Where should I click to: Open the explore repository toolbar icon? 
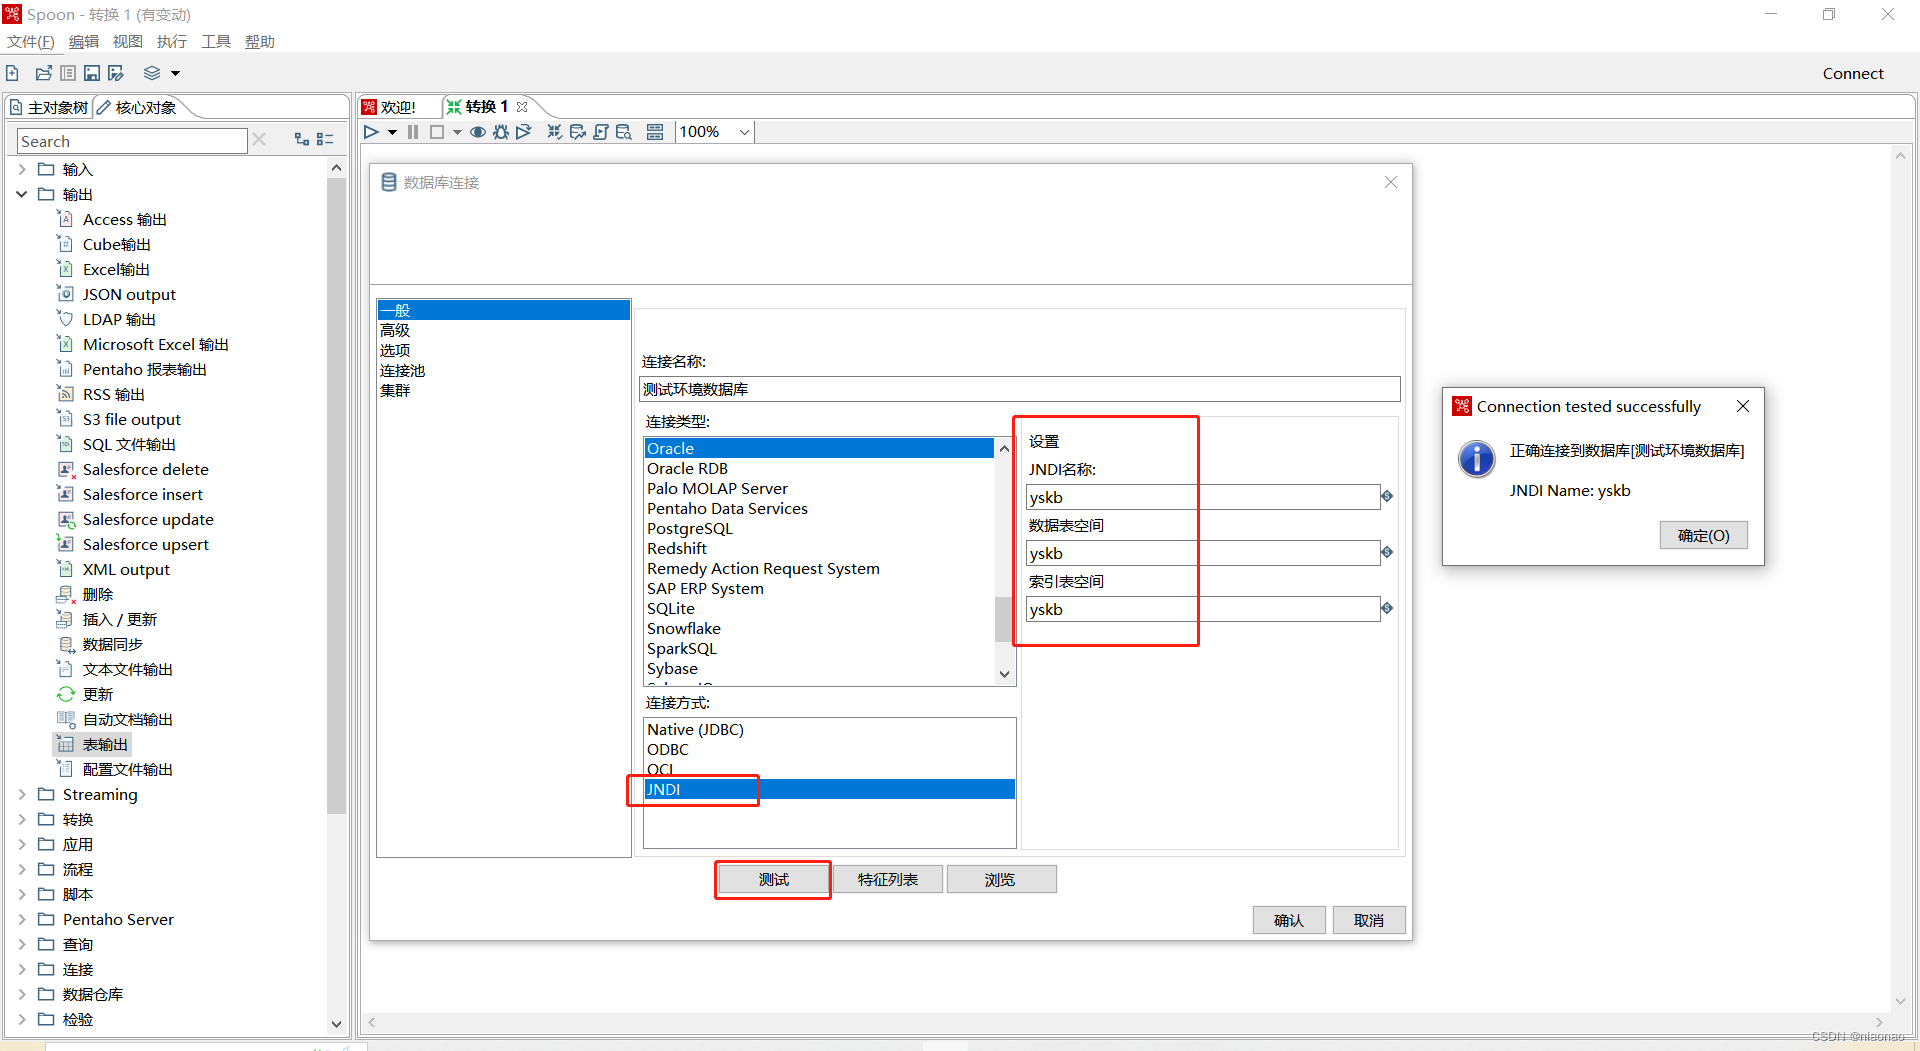[68, 73]
